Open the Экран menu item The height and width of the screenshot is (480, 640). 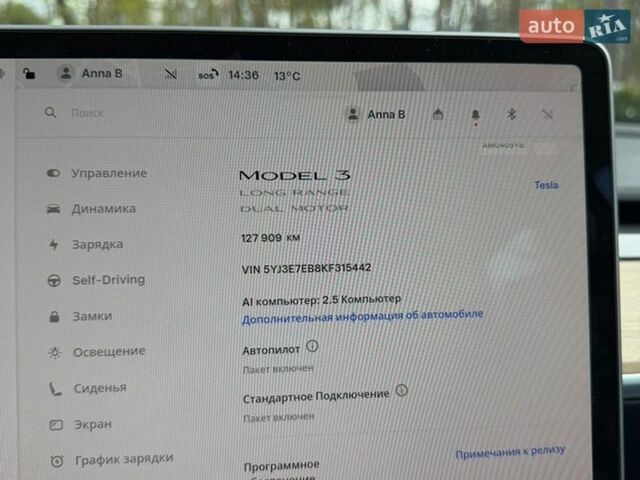(x=93, y=424)
